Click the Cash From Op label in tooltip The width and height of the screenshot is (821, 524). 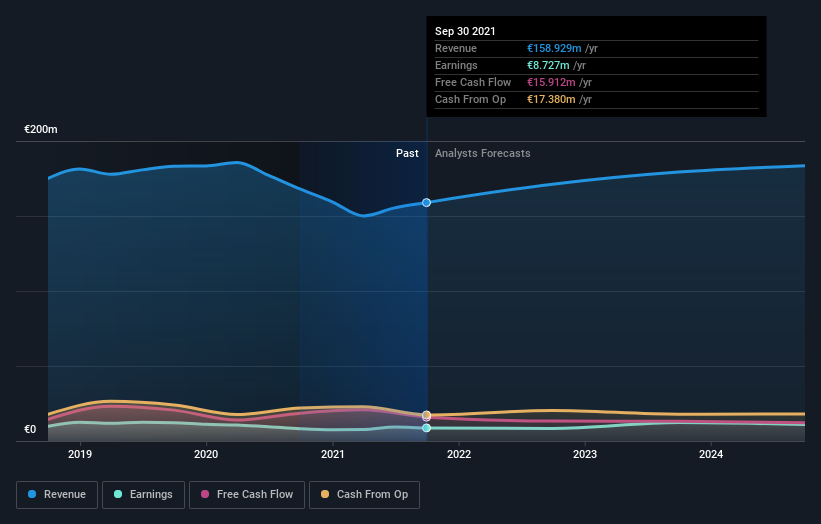click(471, 99)
